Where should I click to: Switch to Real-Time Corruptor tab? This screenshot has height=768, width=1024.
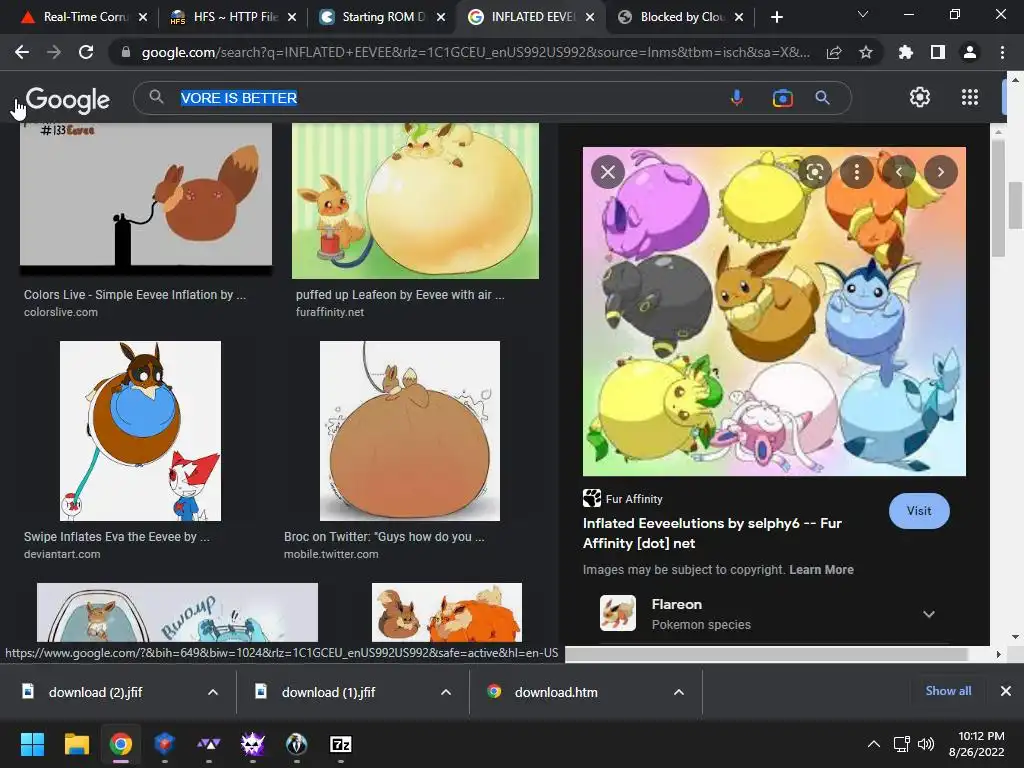click(x=84, y=17)
